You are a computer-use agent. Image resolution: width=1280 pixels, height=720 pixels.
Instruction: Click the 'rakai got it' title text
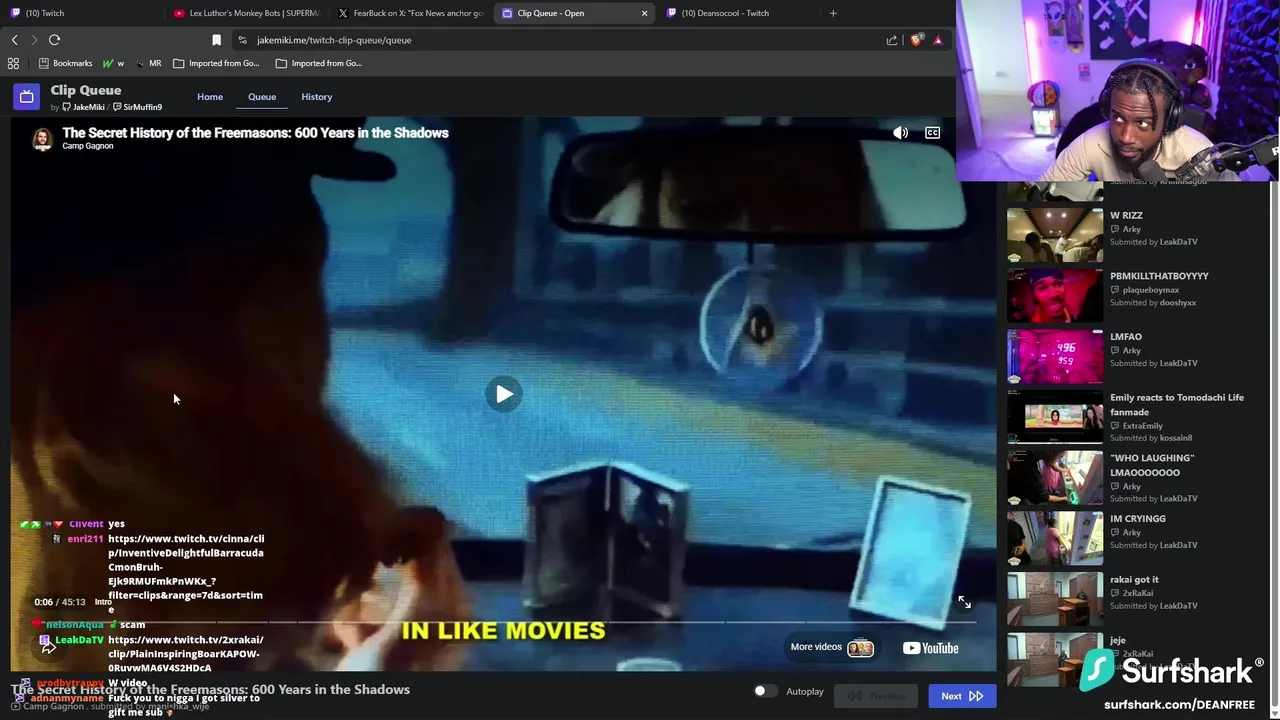coord(1134,579)
